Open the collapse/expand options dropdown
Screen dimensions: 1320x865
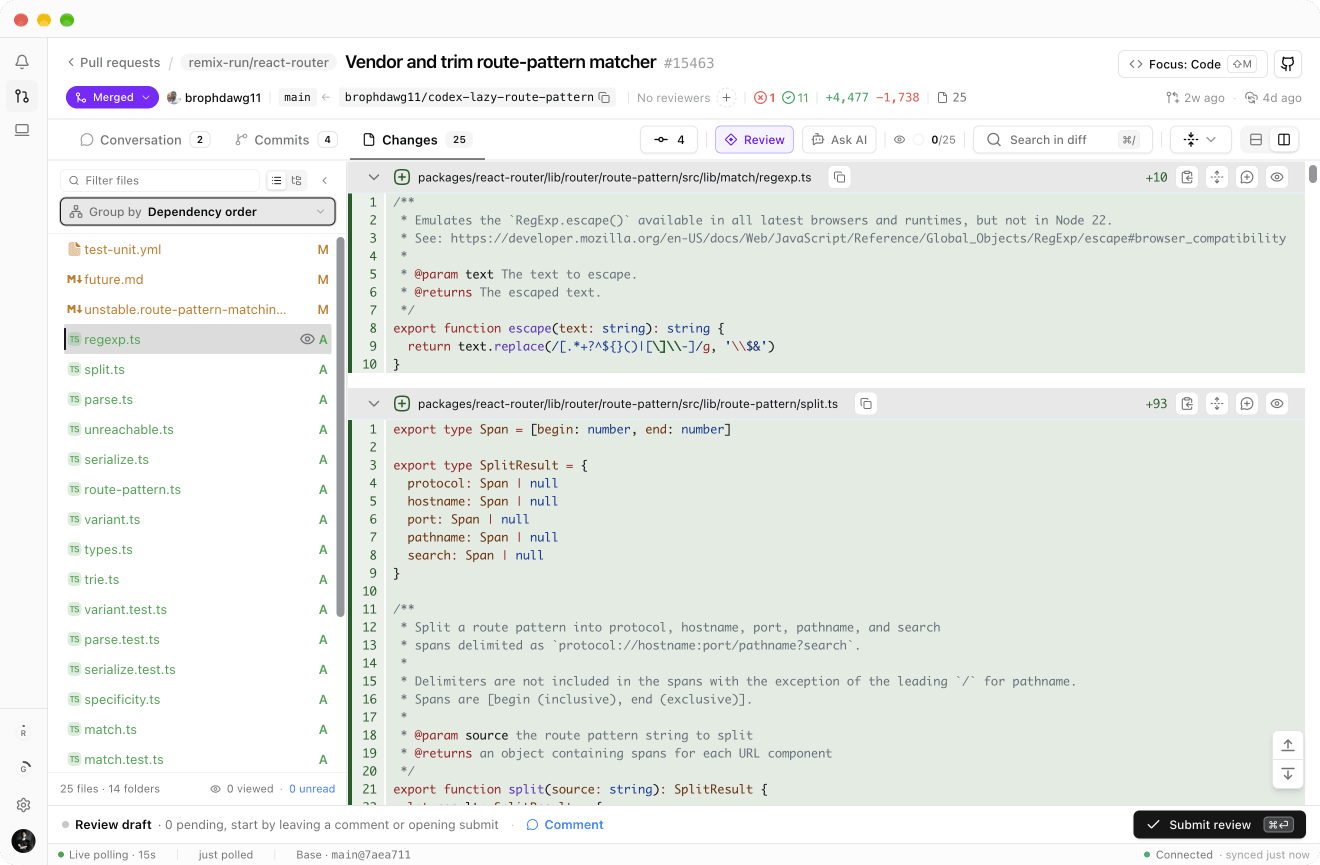(1200, 140)
